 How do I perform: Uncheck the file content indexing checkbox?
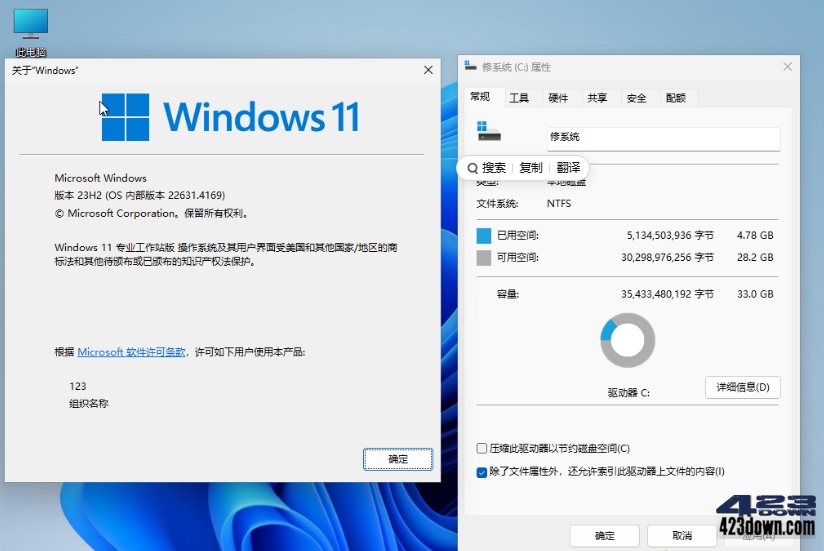click(x=481, y=472)
